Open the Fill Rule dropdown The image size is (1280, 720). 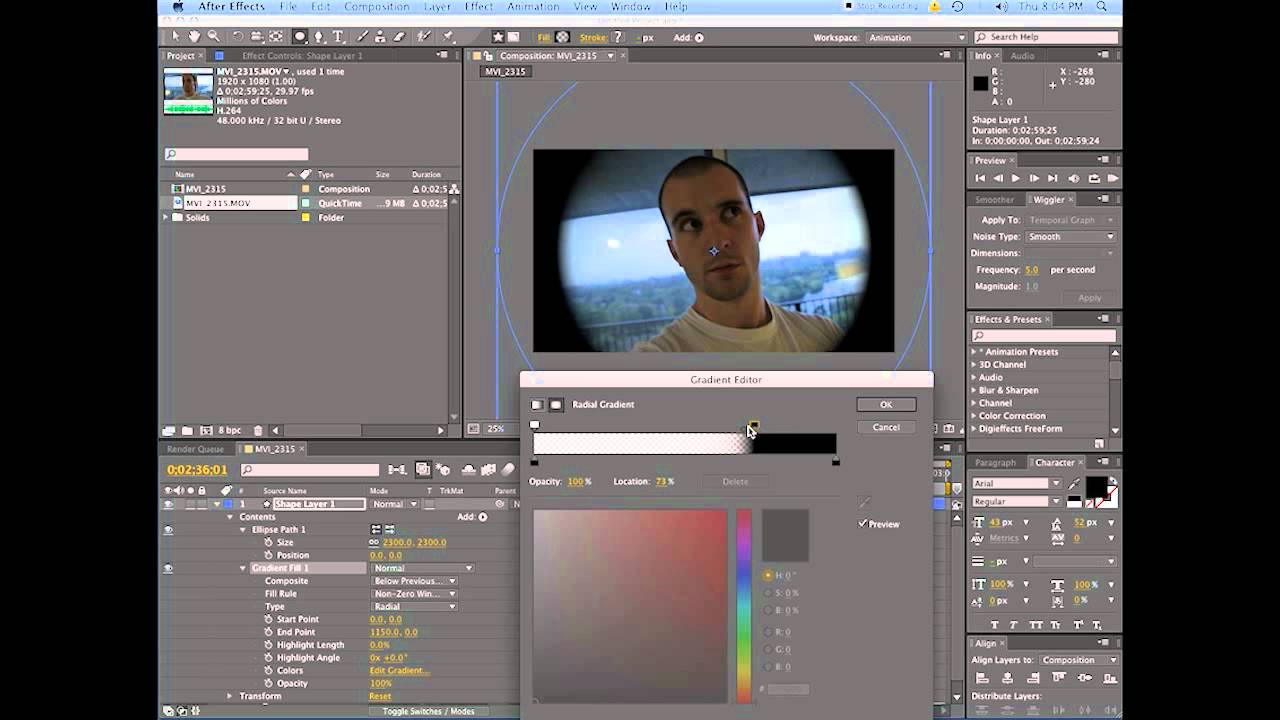point(415,594)
